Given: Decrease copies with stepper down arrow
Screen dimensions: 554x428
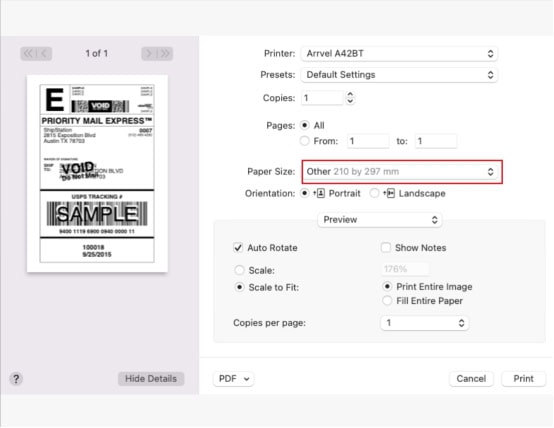Looking at the screenshot, I should 350,101.
